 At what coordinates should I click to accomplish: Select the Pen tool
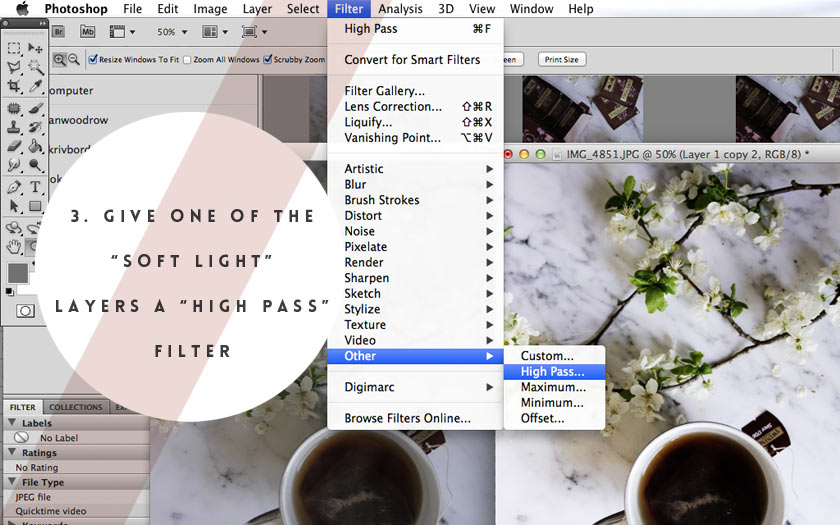point(14,187)
